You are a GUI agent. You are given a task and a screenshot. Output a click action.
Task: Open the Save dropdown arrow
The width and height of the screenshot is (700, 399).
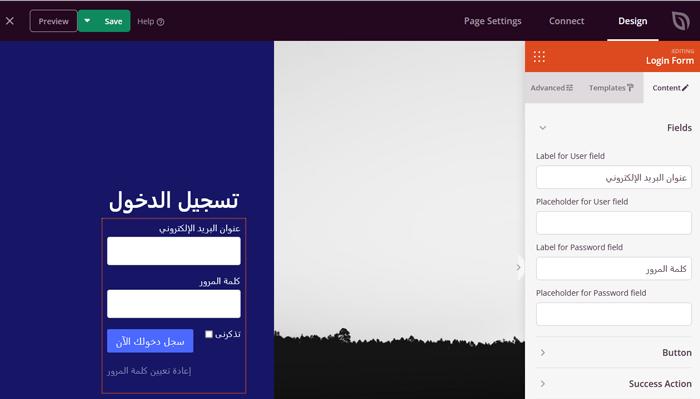(87, 21)
